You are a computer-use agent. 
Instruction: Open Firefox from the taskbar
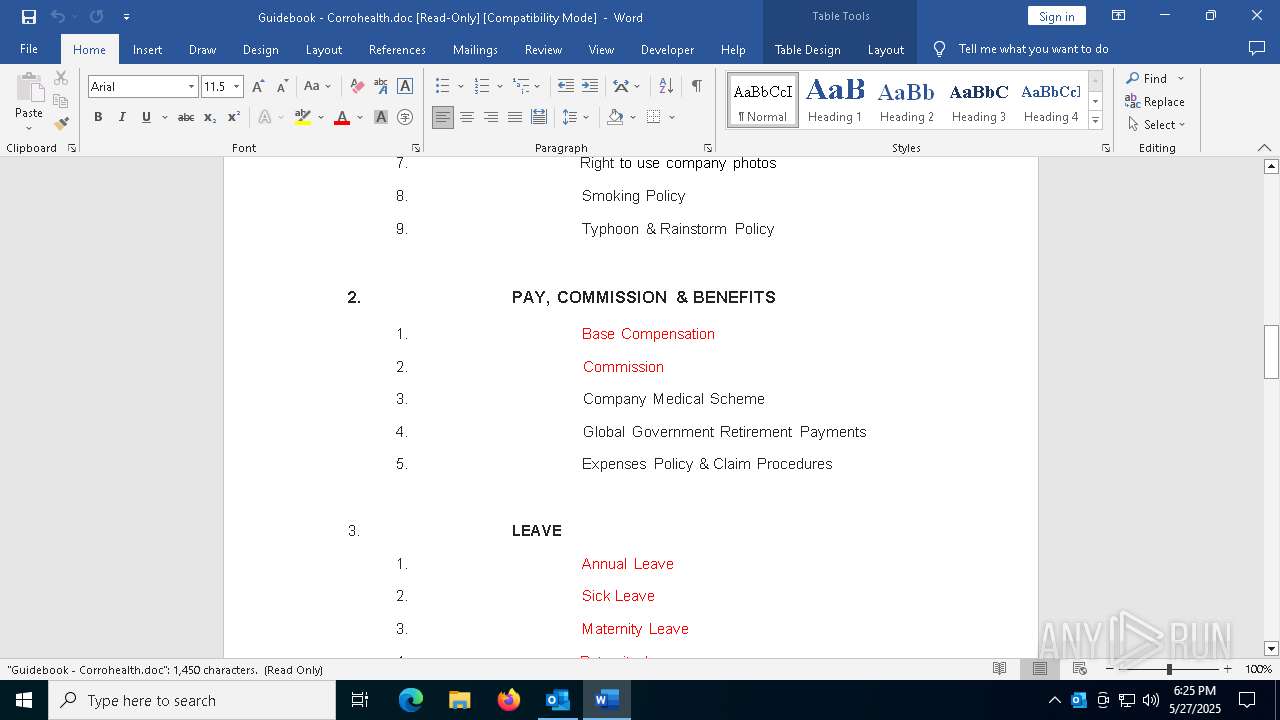509,700
